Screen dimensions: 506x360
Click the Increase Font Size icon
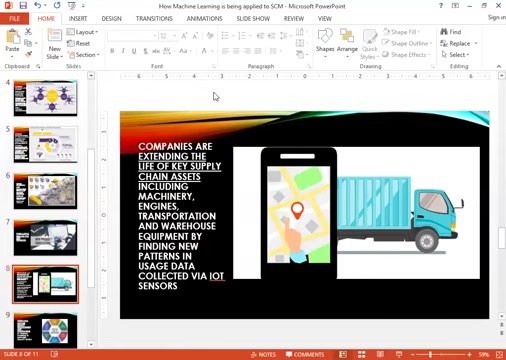point(184,36)
